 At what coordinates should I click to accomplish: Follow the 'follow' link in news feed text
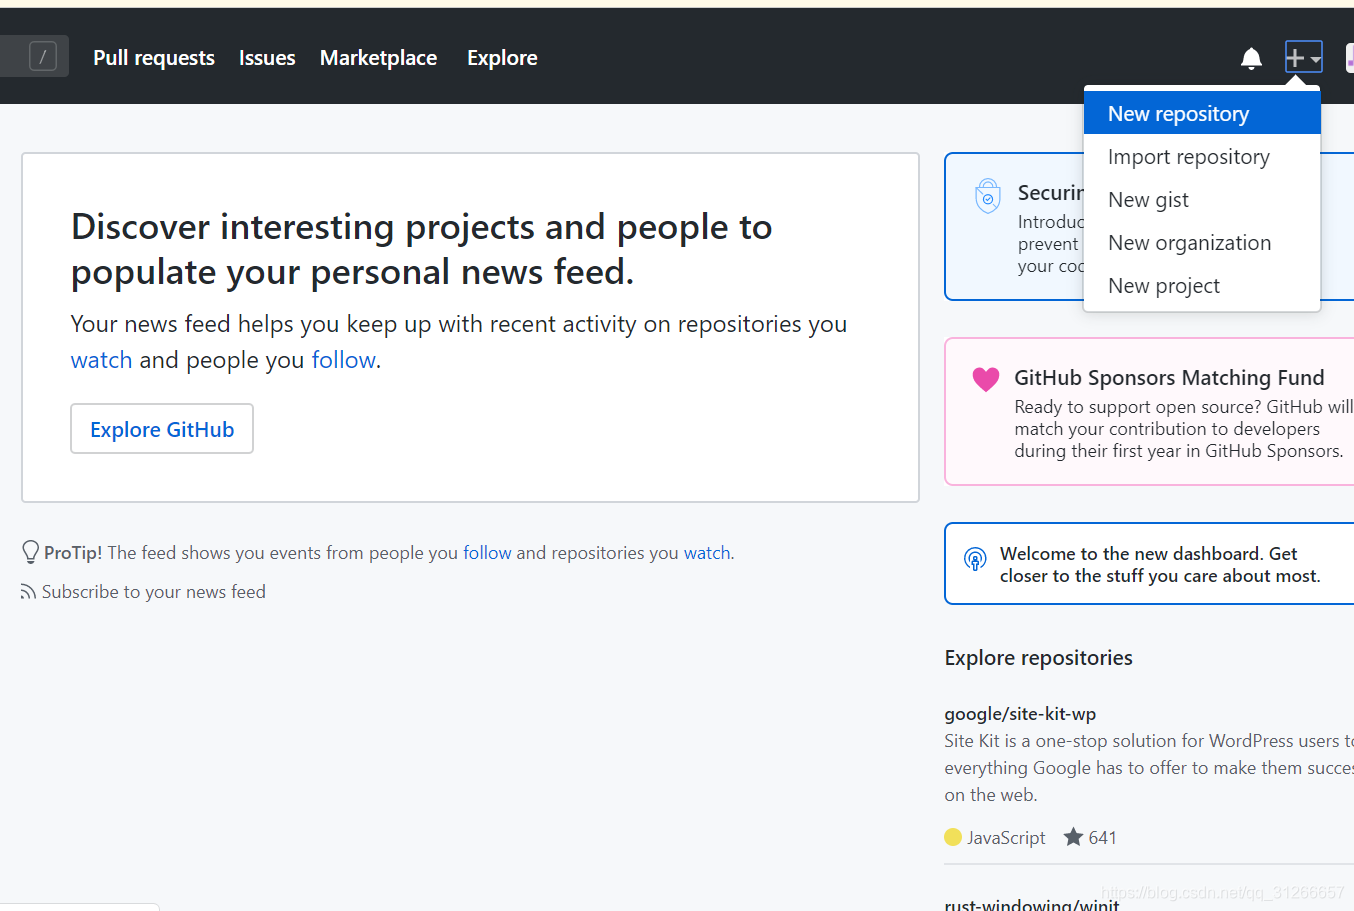[x=343, y=360]
